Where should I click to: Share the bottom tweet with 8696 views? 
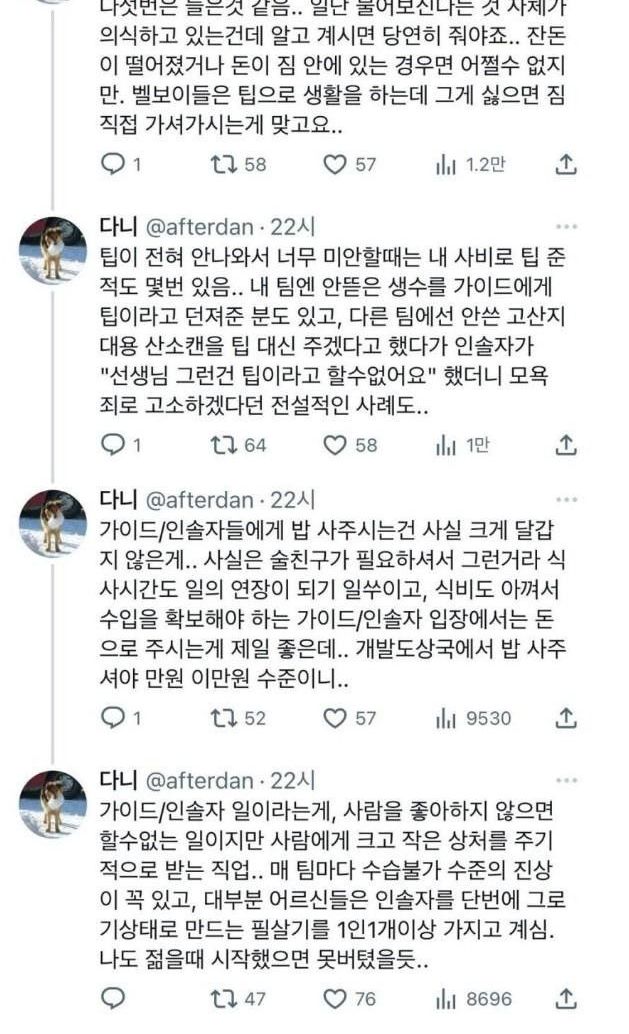pos(566,999)
